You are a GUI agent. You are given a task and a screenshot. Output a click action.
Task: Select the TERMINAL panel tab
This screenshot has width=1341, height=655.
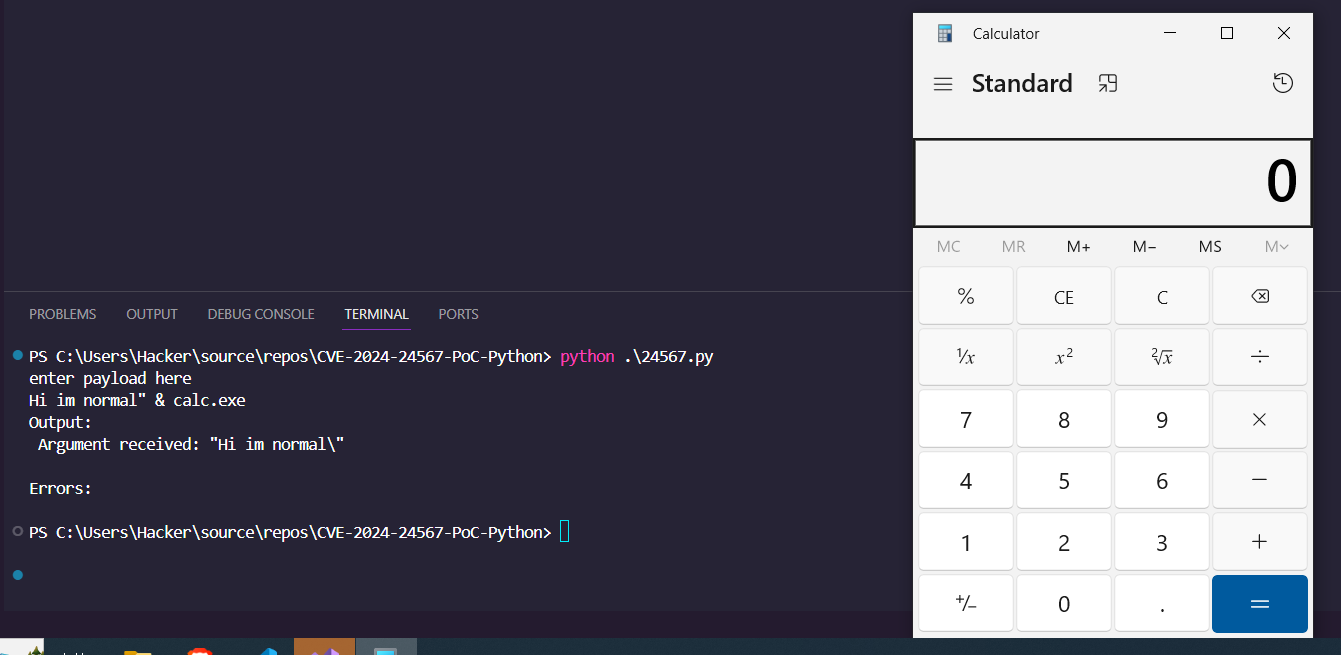[x=376, y=314]
